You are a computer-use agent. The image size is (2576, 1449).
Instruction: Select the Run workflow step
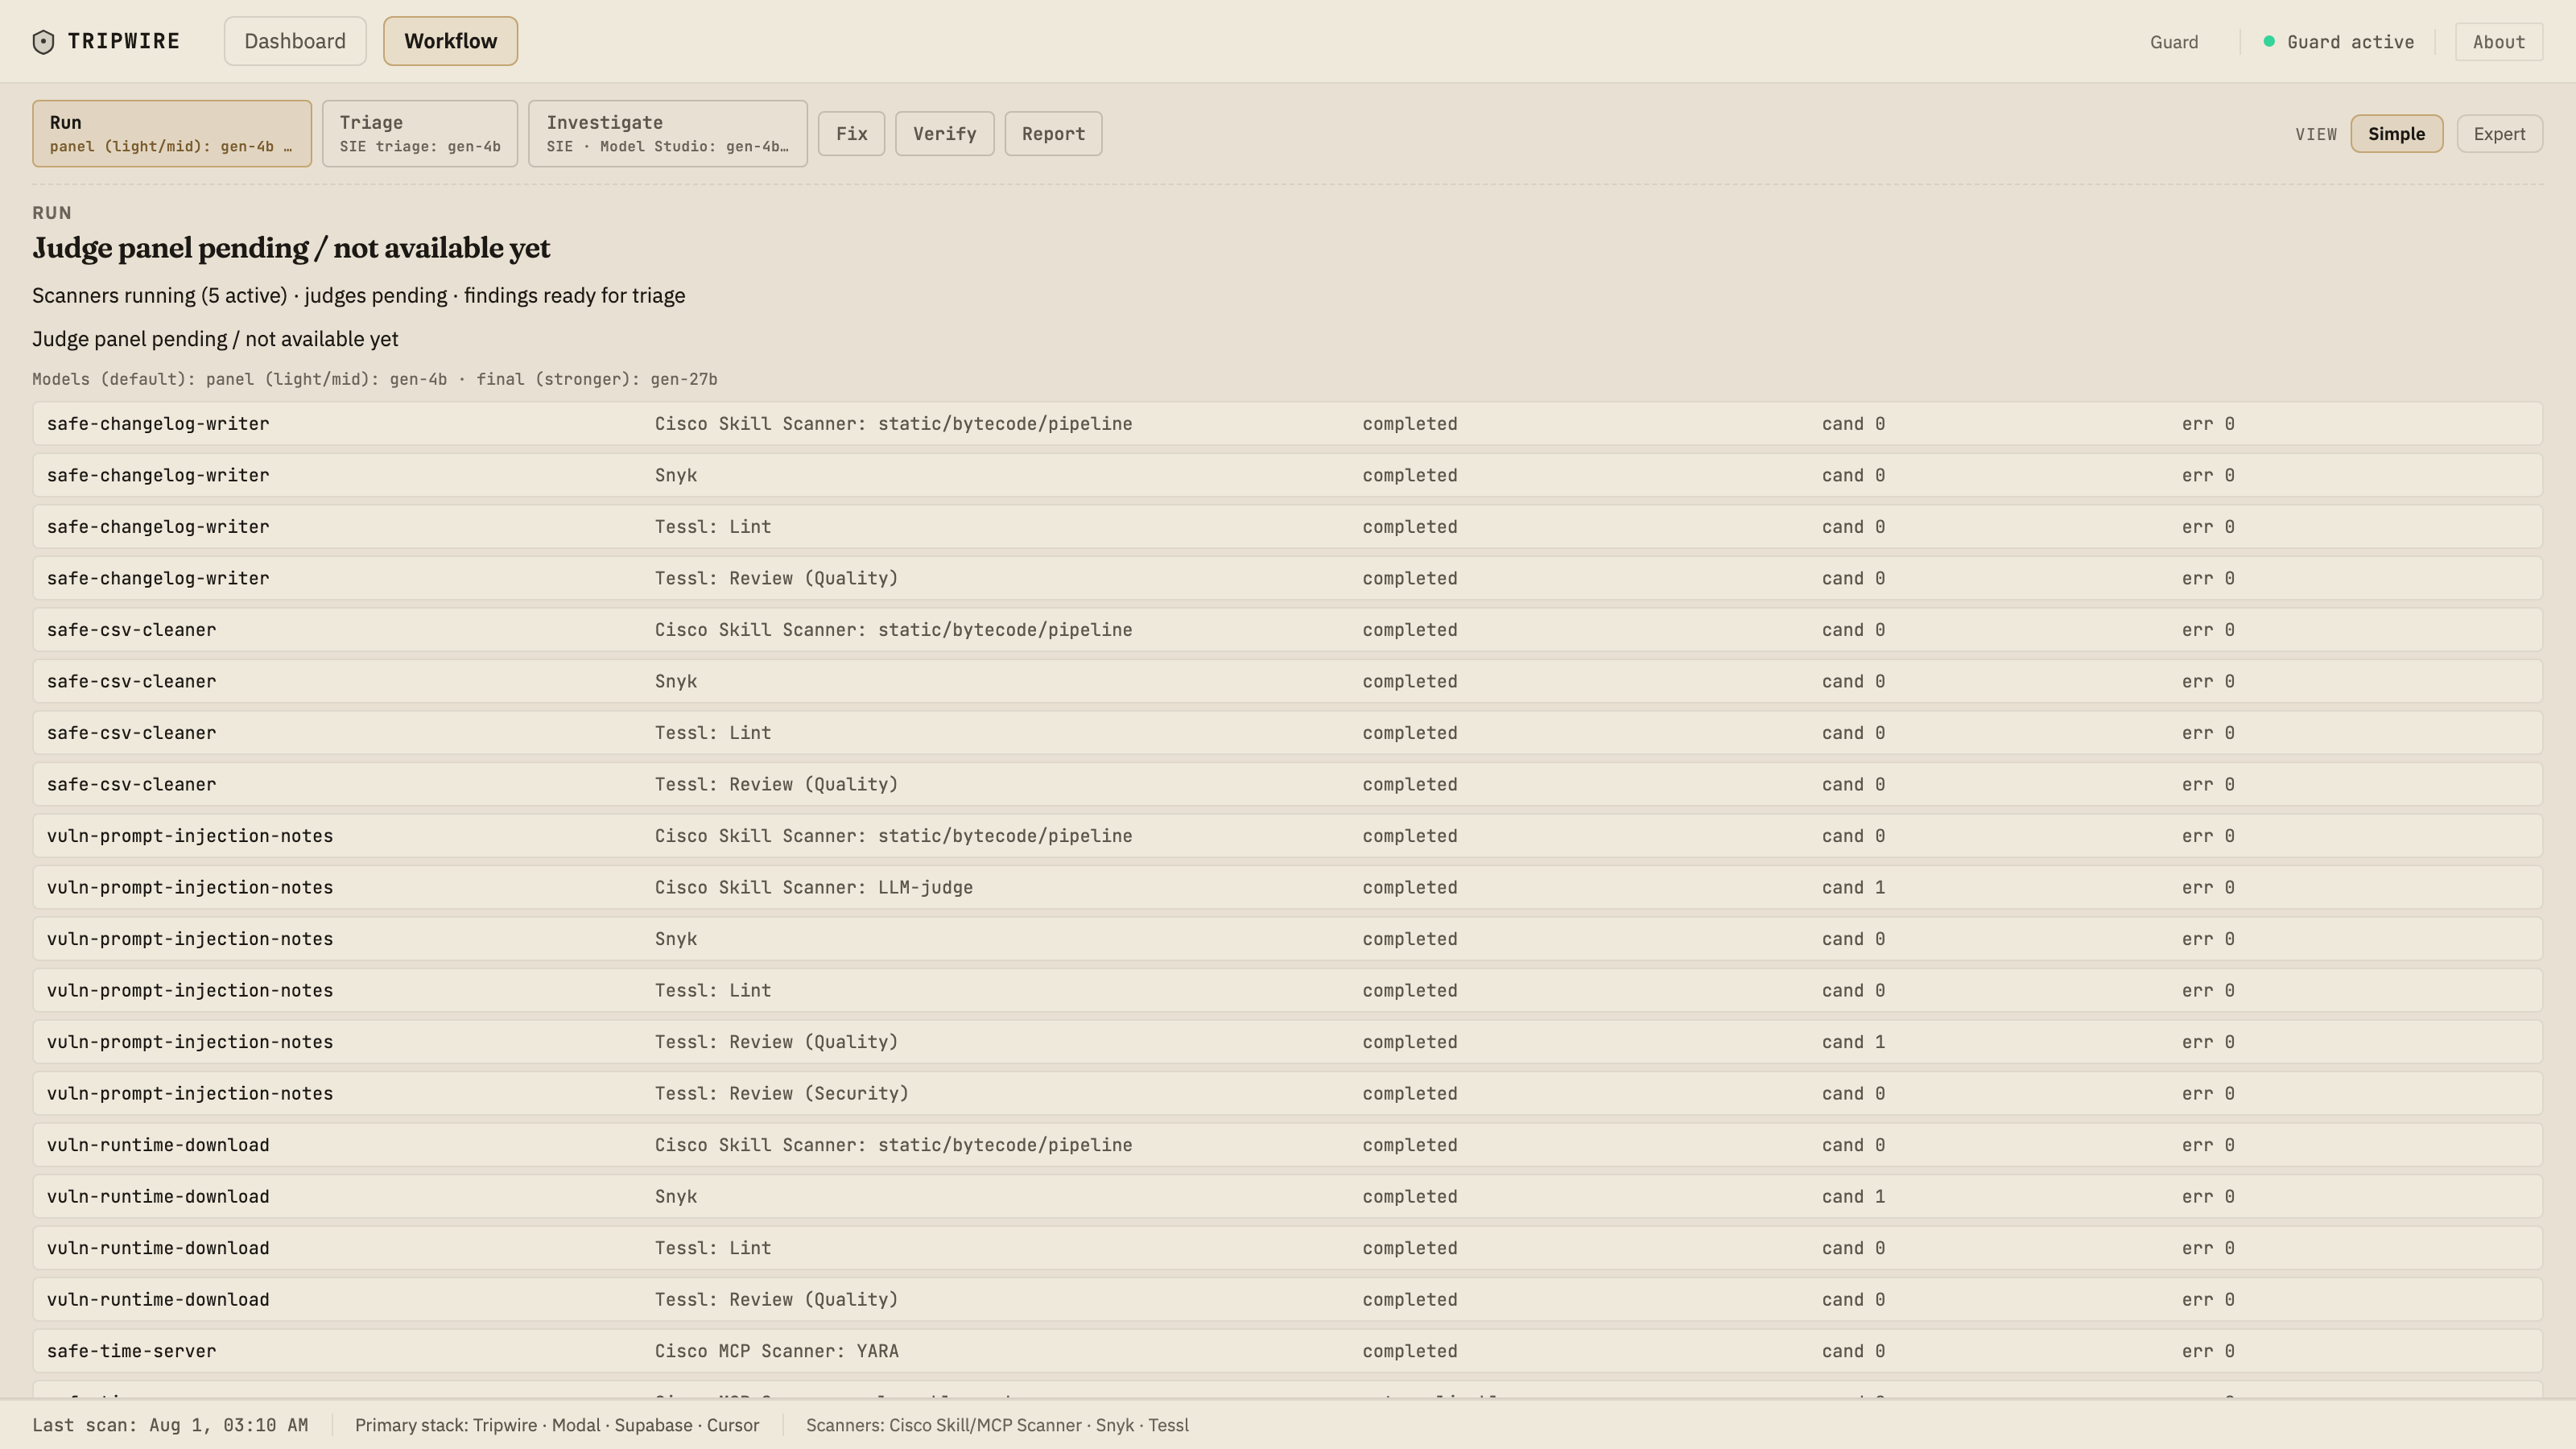click(x=172, y=133)
